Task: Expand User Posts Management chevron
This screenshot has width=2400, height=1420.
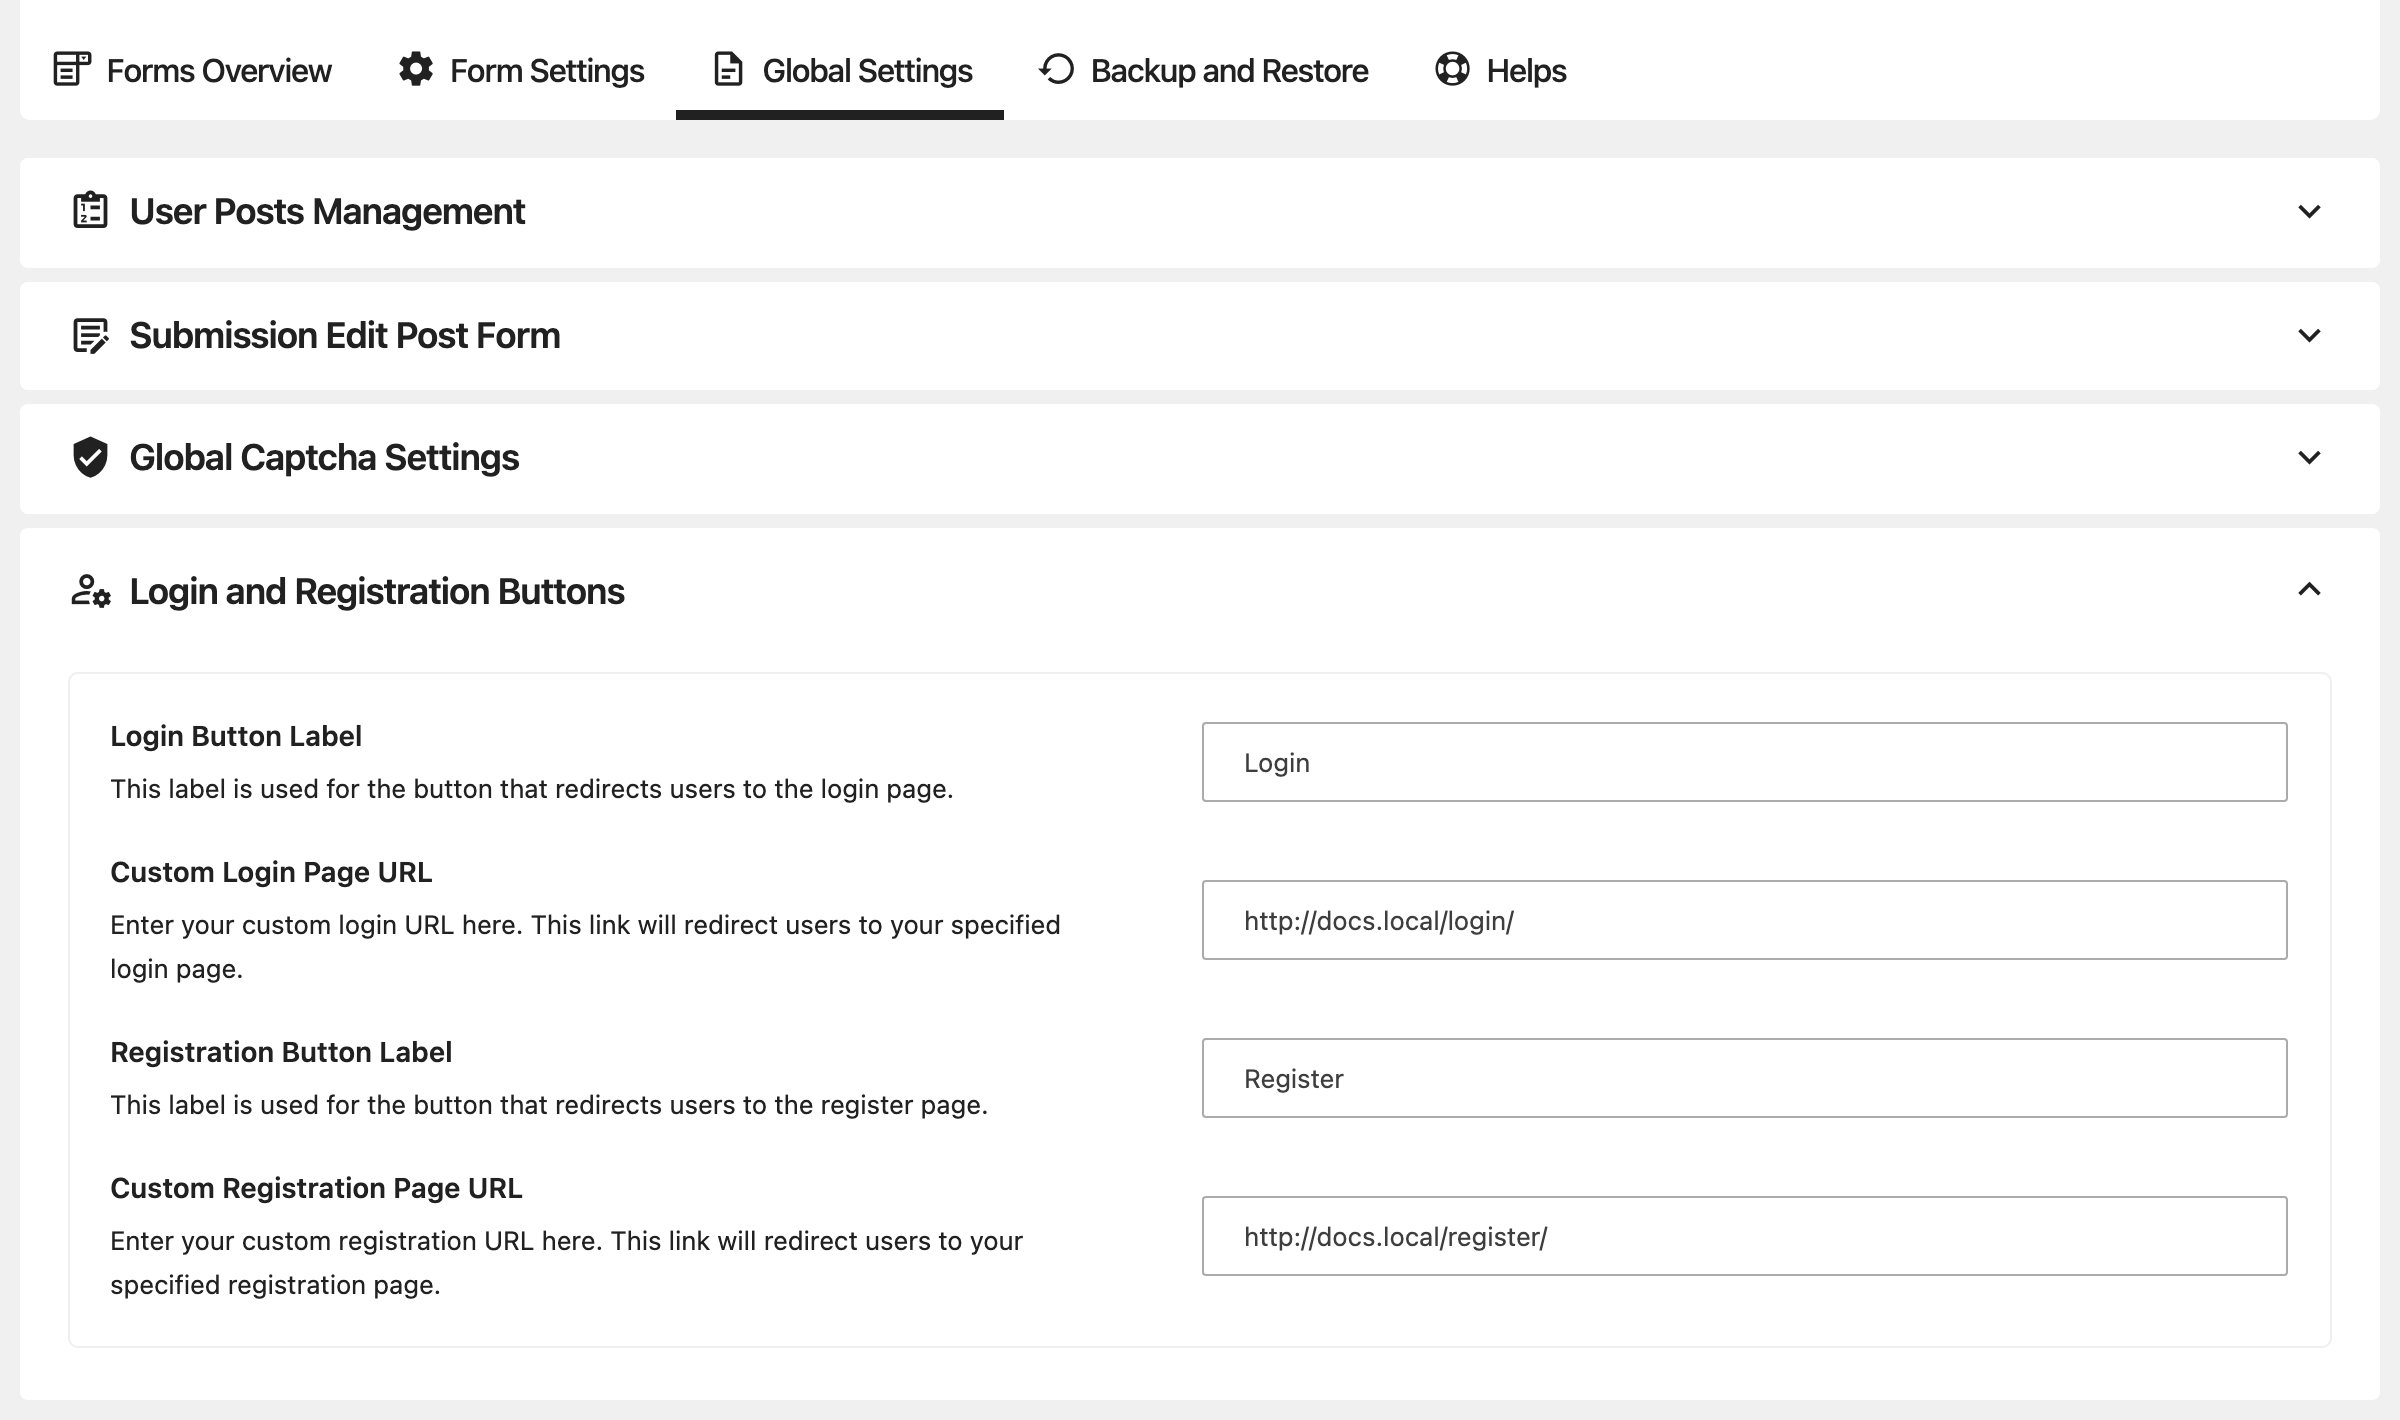Action: click(x=2309, y=212)
